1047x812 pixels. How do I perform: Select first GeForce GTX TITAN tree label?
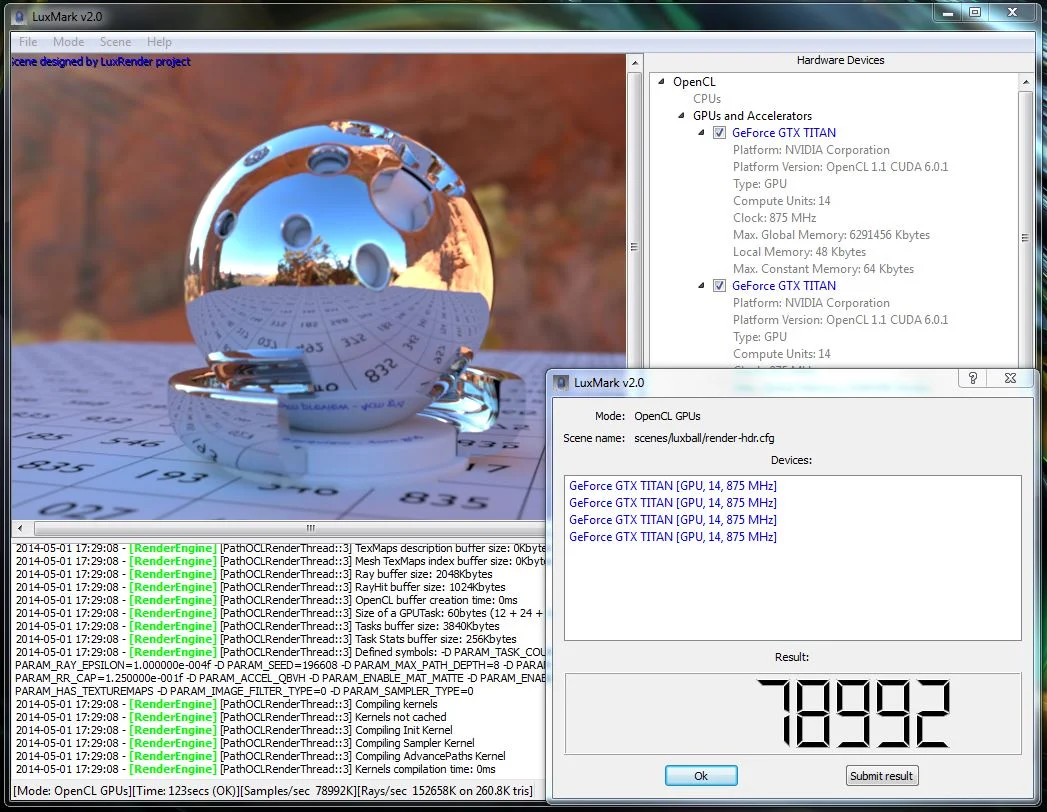tap(784, 132)
